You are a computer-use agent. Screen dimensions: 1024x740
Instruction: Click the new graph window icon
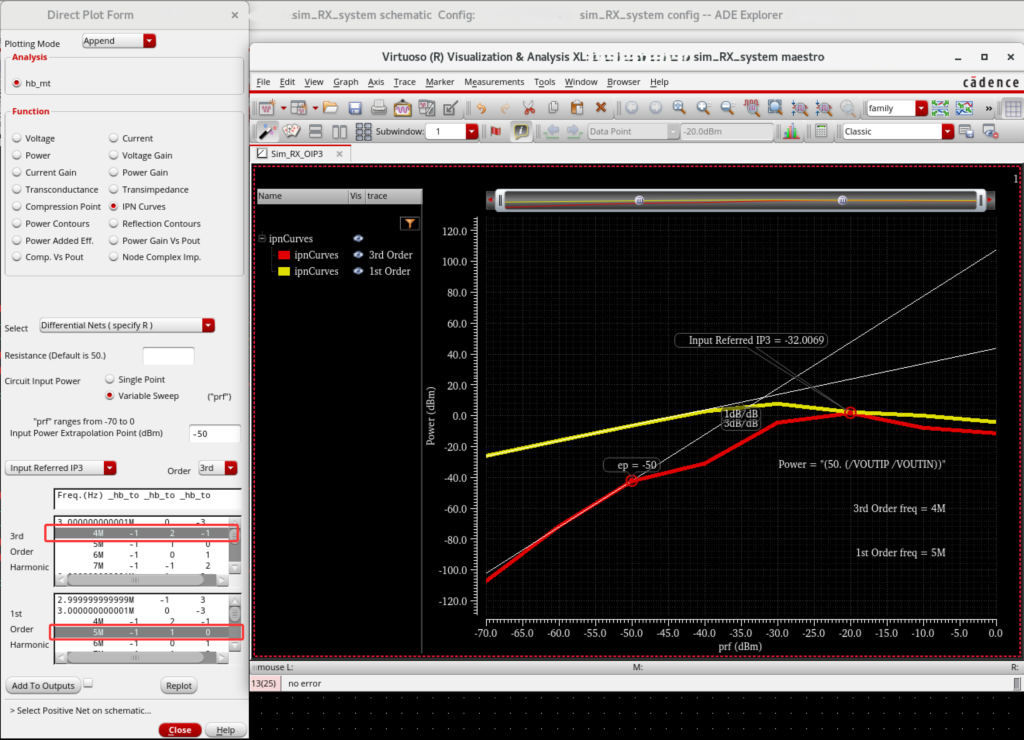[x=266, y=108]
